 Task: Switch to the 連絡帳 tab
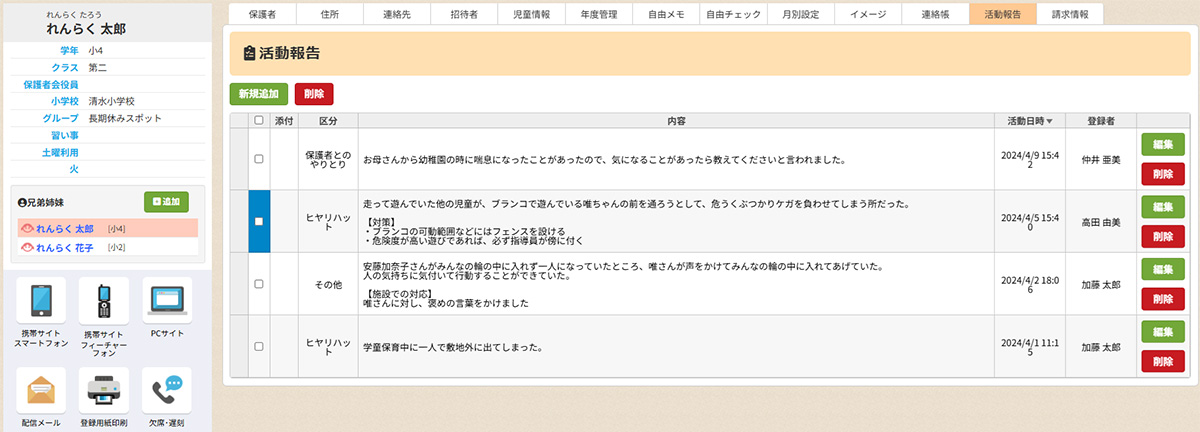pos(935,14)
